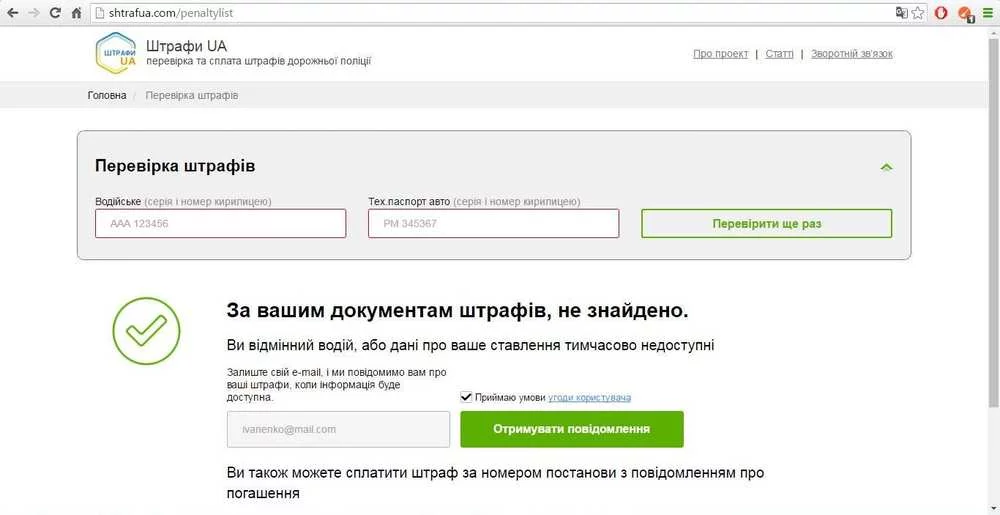
Task: Click the browser forward arrow
Action: 34,13
